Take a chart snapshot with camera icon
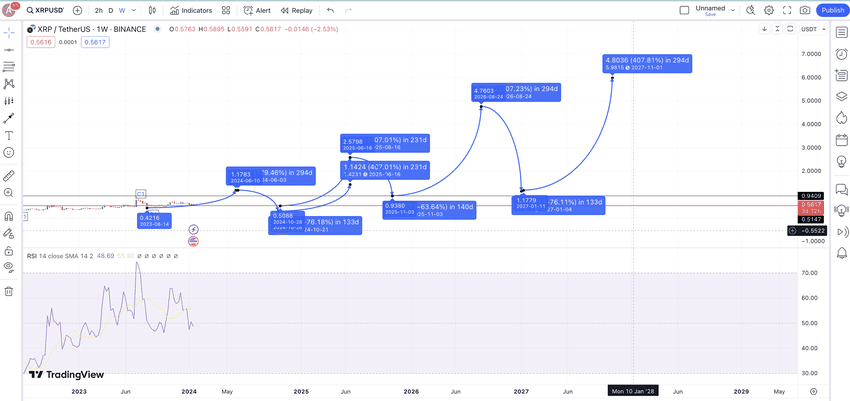The width and height of the screenshot is (850, 401). click(805, 10)
